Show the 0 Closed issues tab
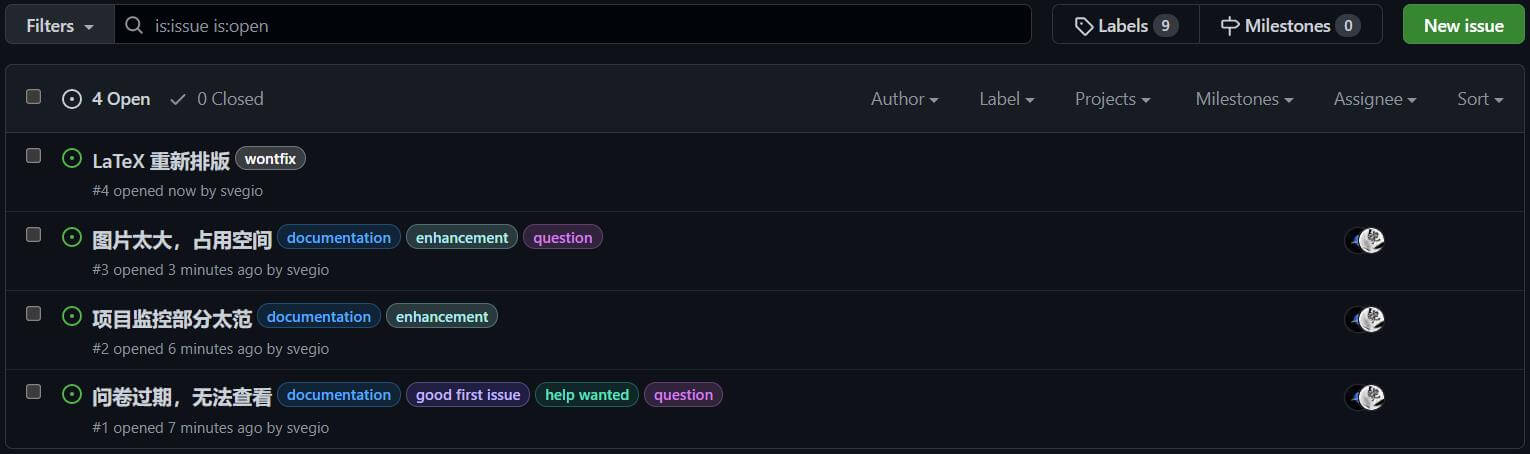The image size is (1530, 454). (217, 99)
